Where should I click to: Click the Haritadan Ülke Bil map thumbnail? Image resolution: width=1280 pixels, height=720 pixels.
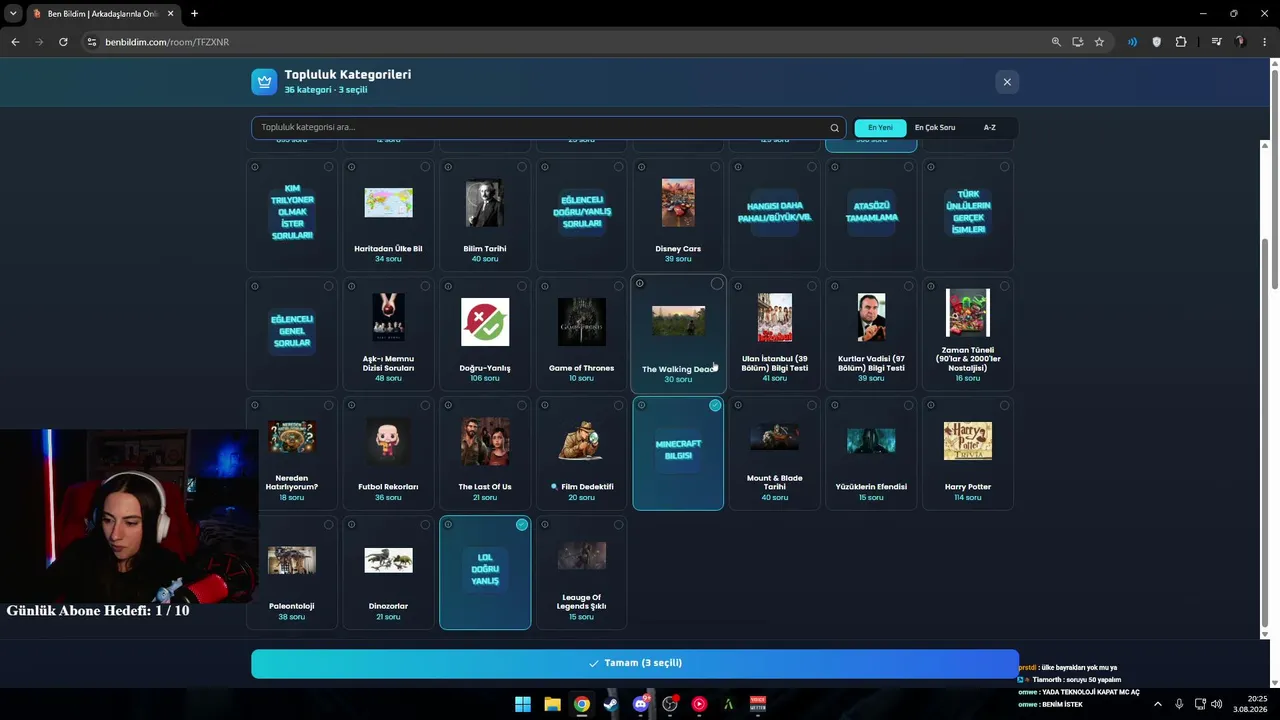(x=388, y=203)
